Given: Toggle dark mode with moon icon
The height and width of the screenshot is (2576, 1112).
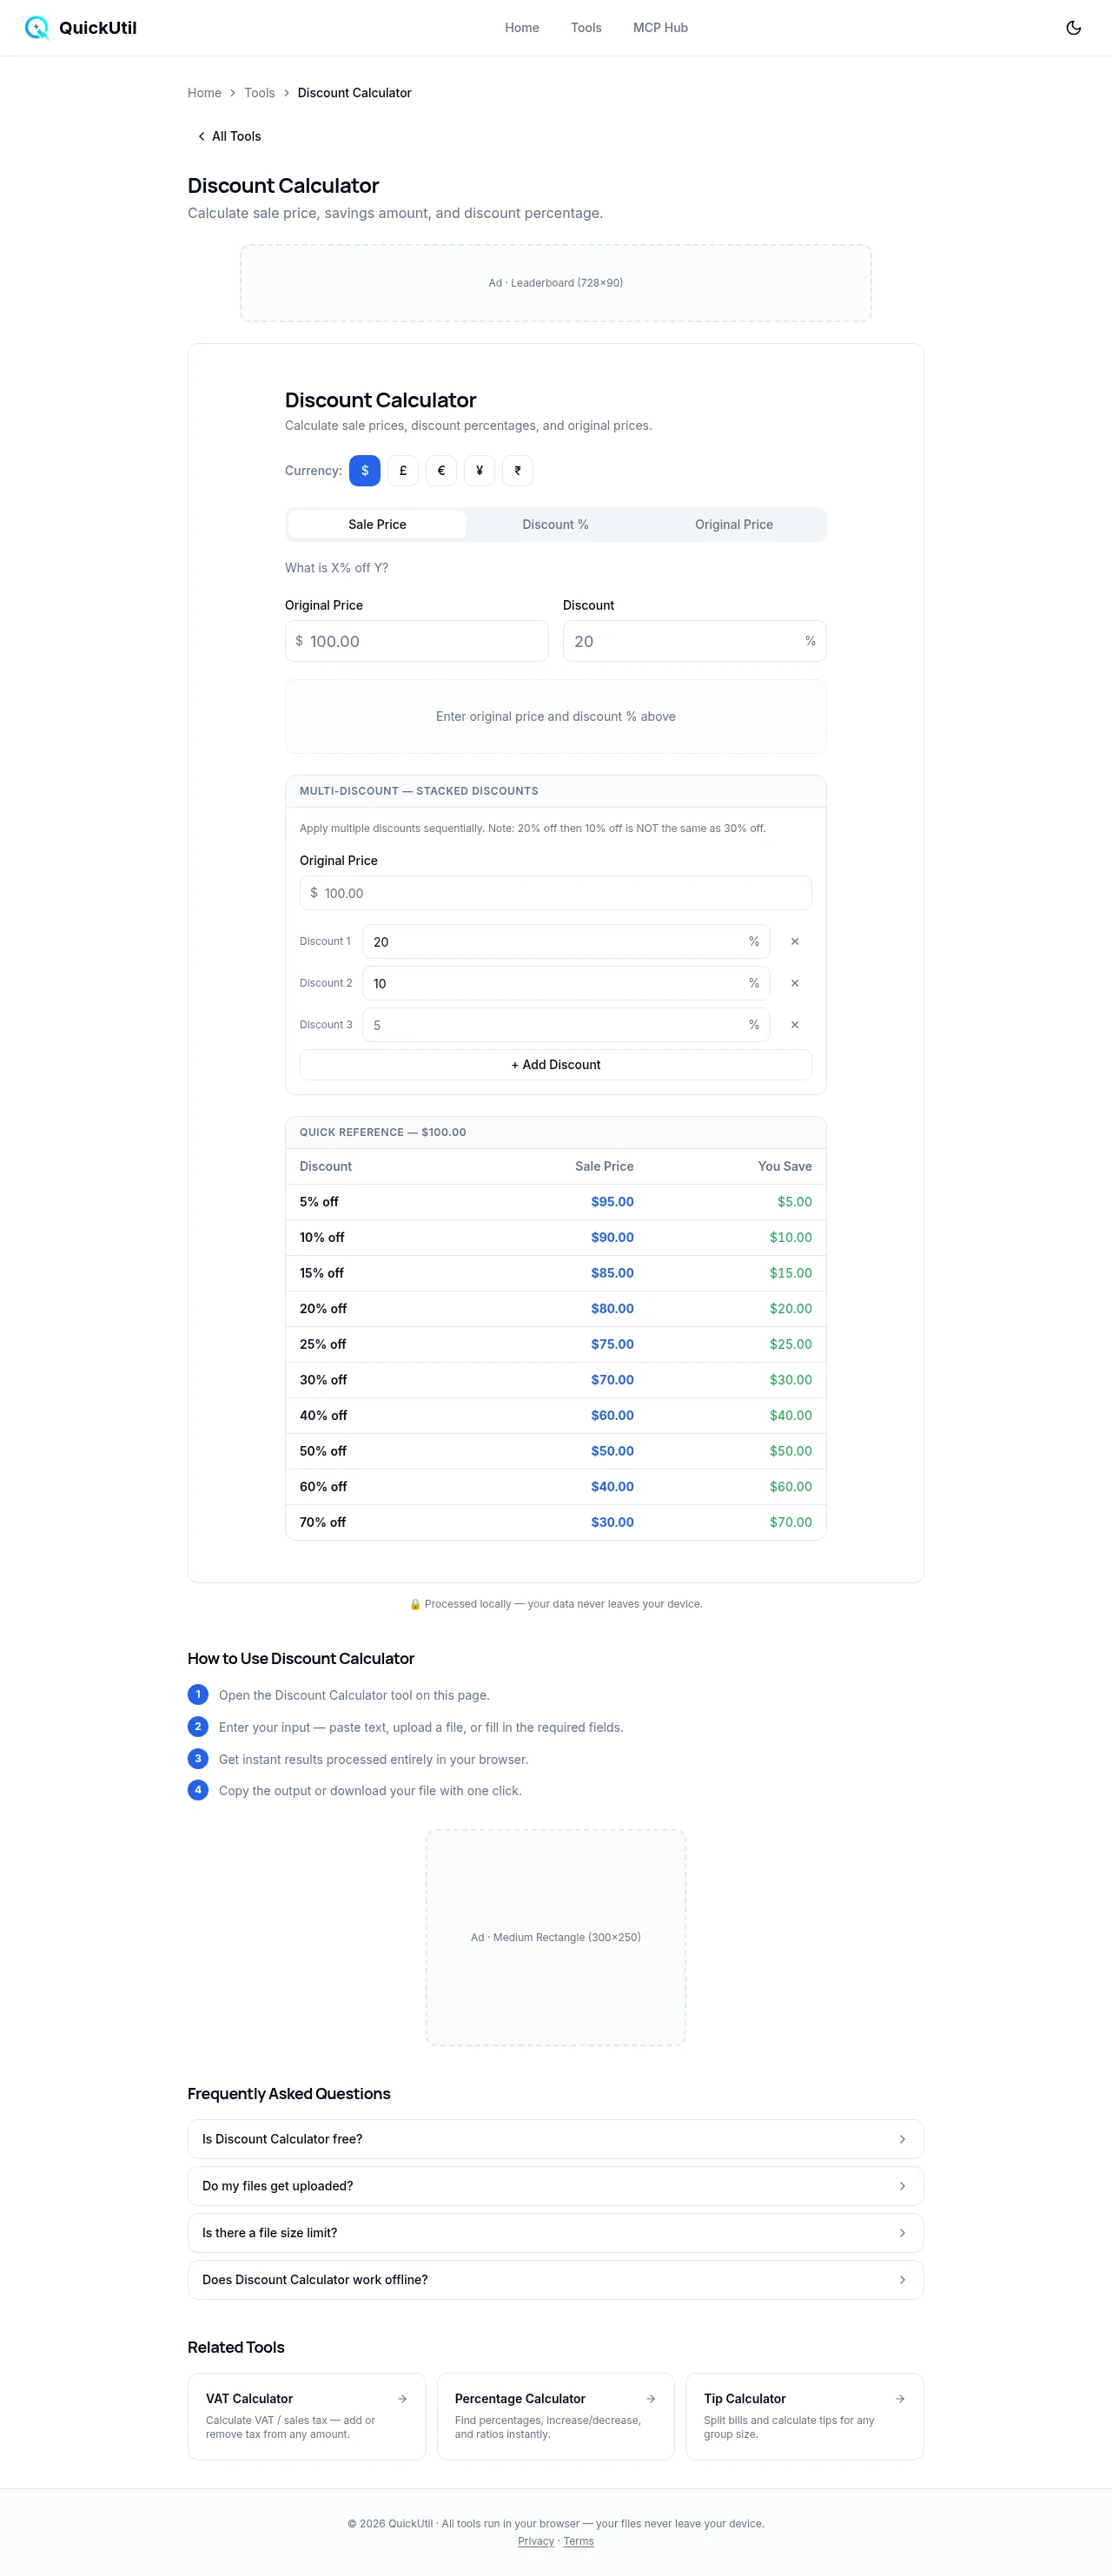Looking at the screenshot, I should [1073, 28].
